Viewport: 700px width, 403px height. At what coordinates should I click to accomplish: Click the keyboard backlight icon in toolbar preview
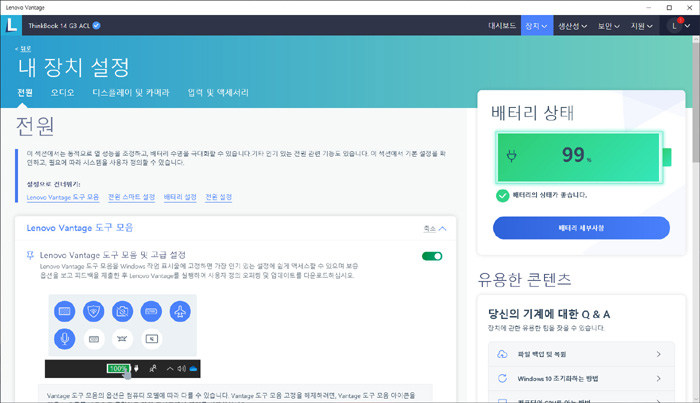[x=65, y=311]
